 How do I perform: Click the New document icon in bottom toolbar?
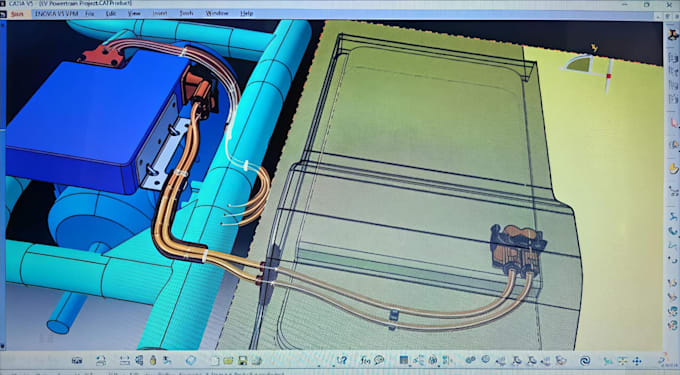coord(215,361)
